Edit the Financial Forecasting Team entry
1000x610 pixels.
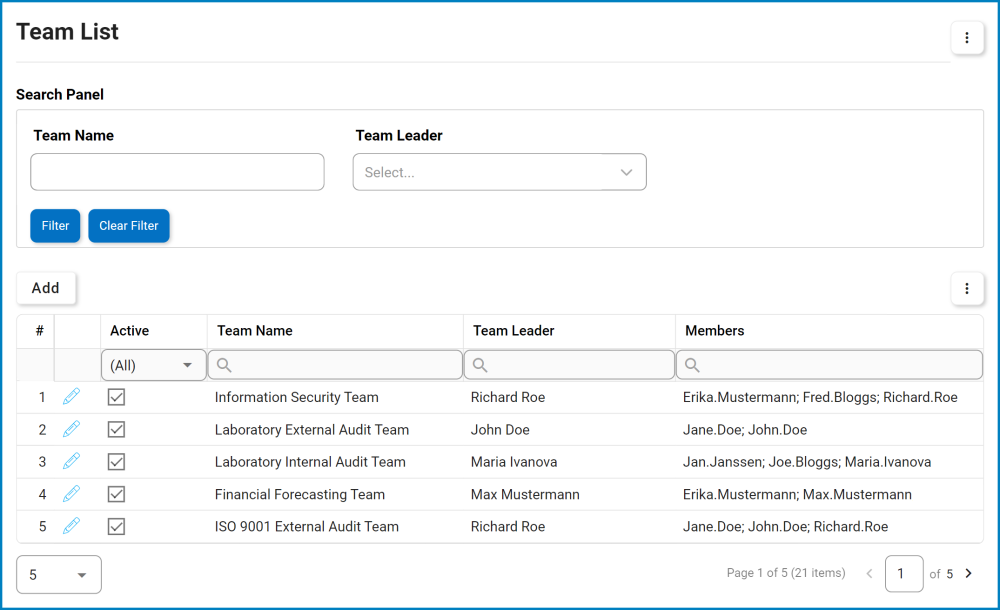[71, 493]
